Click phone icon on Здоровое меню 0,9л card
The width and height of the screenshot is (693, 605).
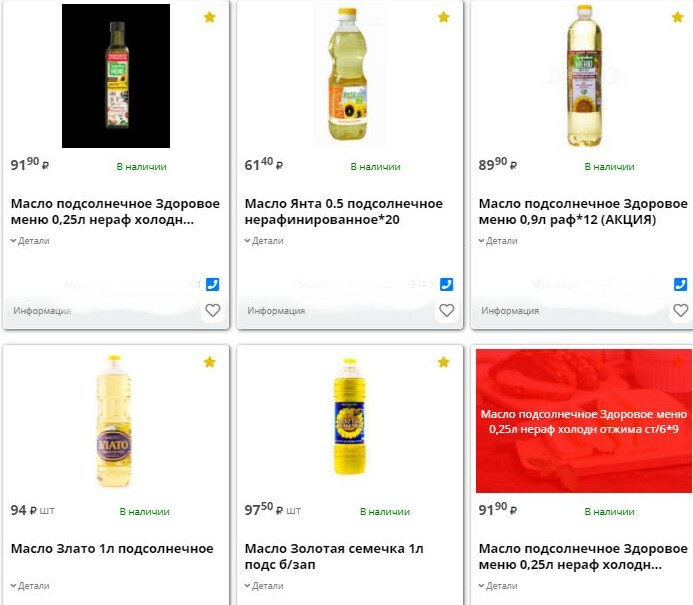click(681, 284)
